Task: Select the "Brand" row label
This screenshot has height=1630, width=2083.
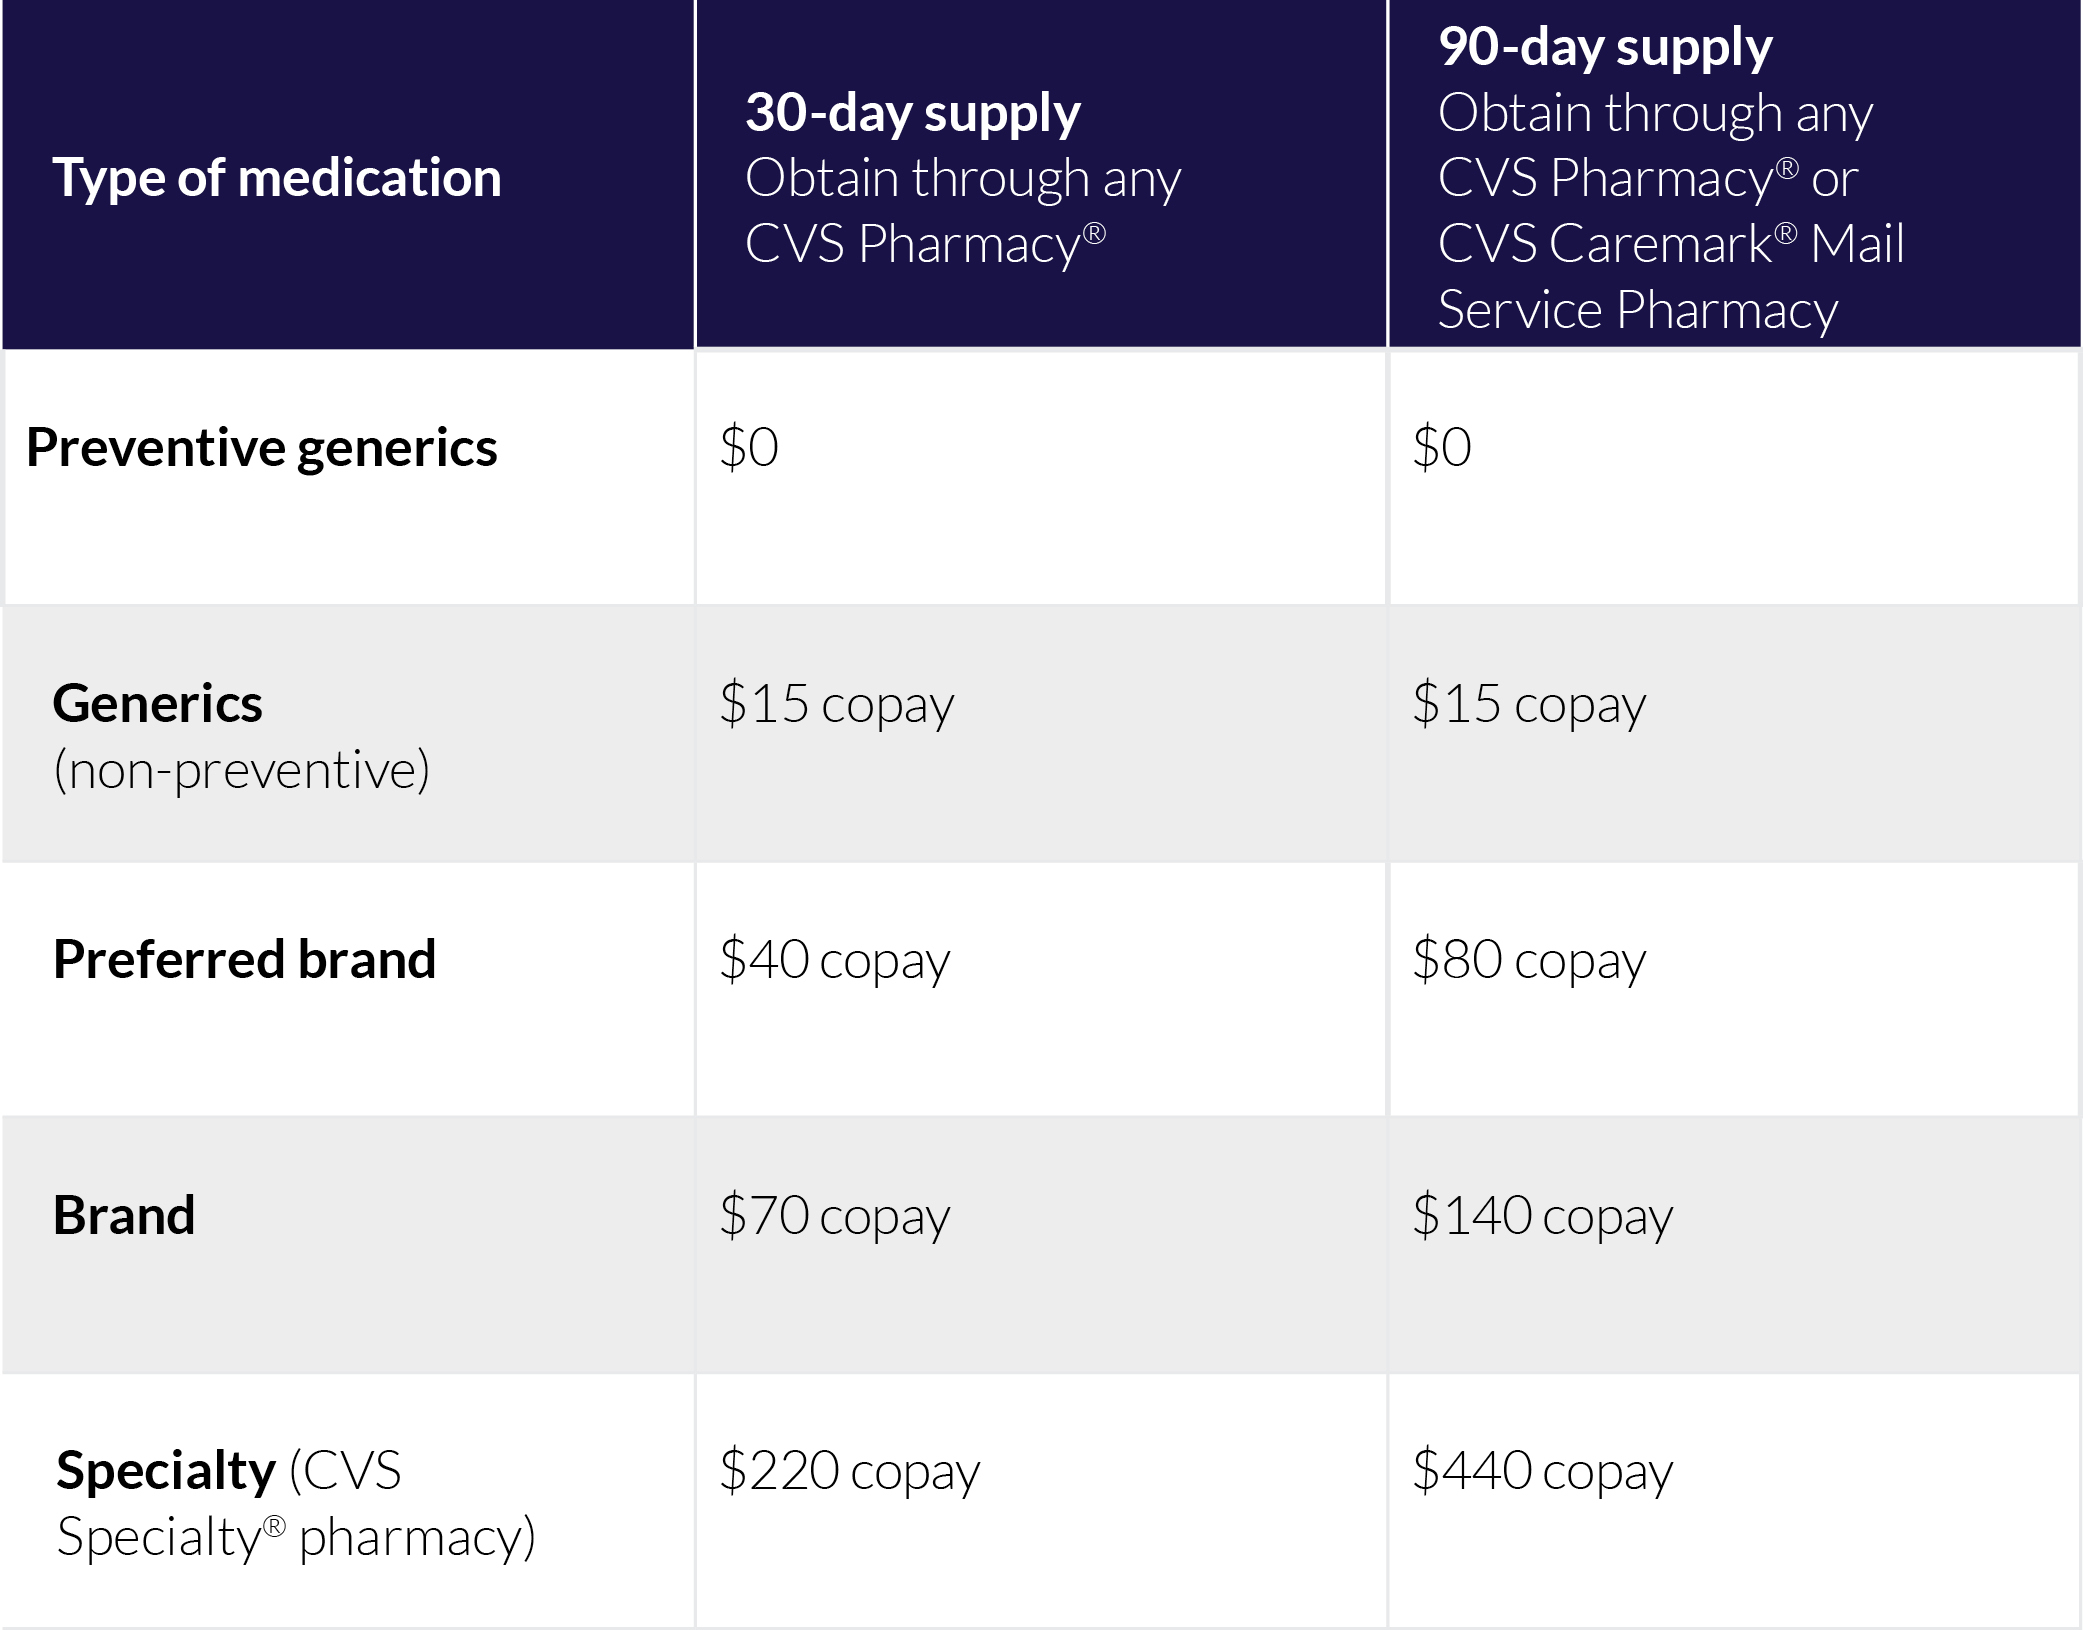Action: [124, 1215]
